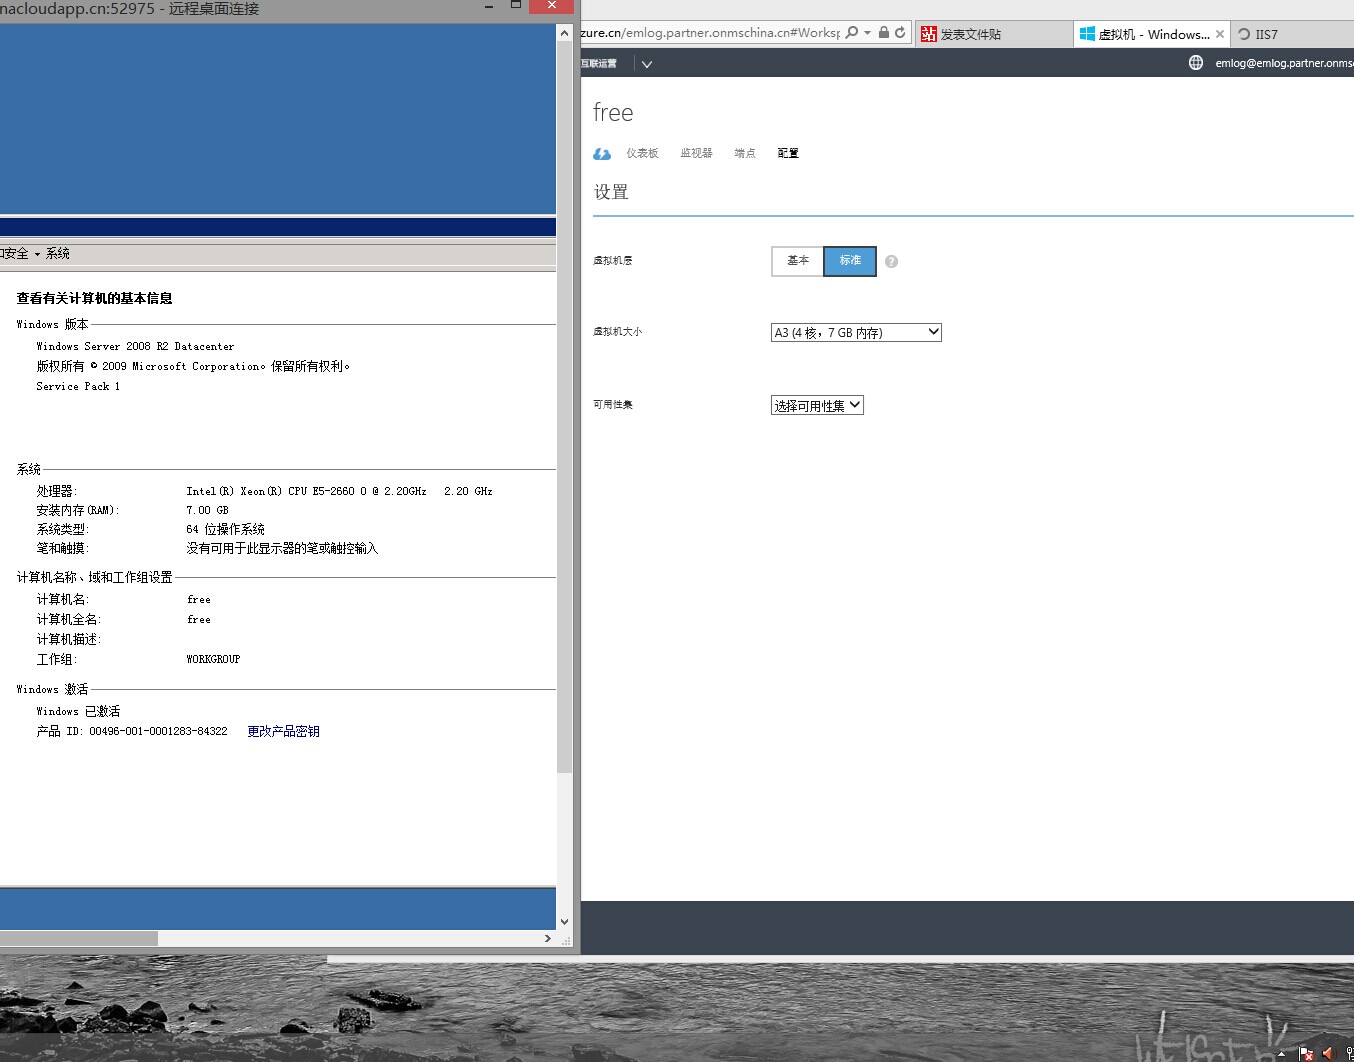Click the globe language icon
The width and height of the screenshot is (1354, 1062).
pyautogui.click(x=1195, y=63)
